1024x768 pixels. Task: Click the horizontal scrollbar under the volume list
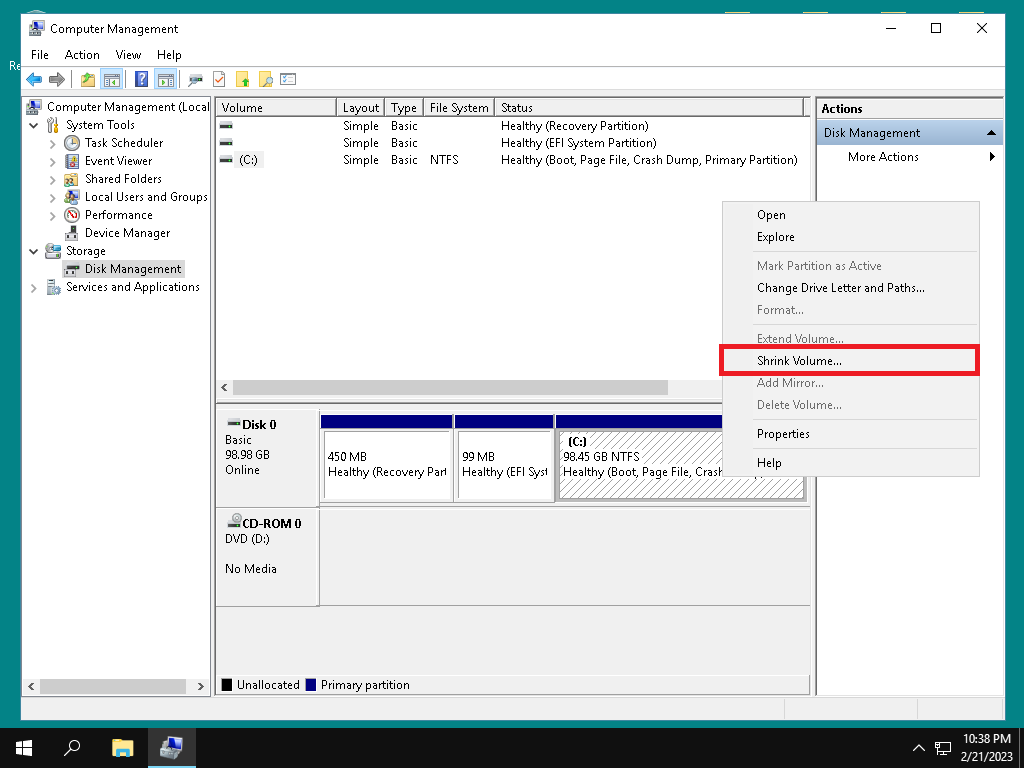(x=450, y=388)
